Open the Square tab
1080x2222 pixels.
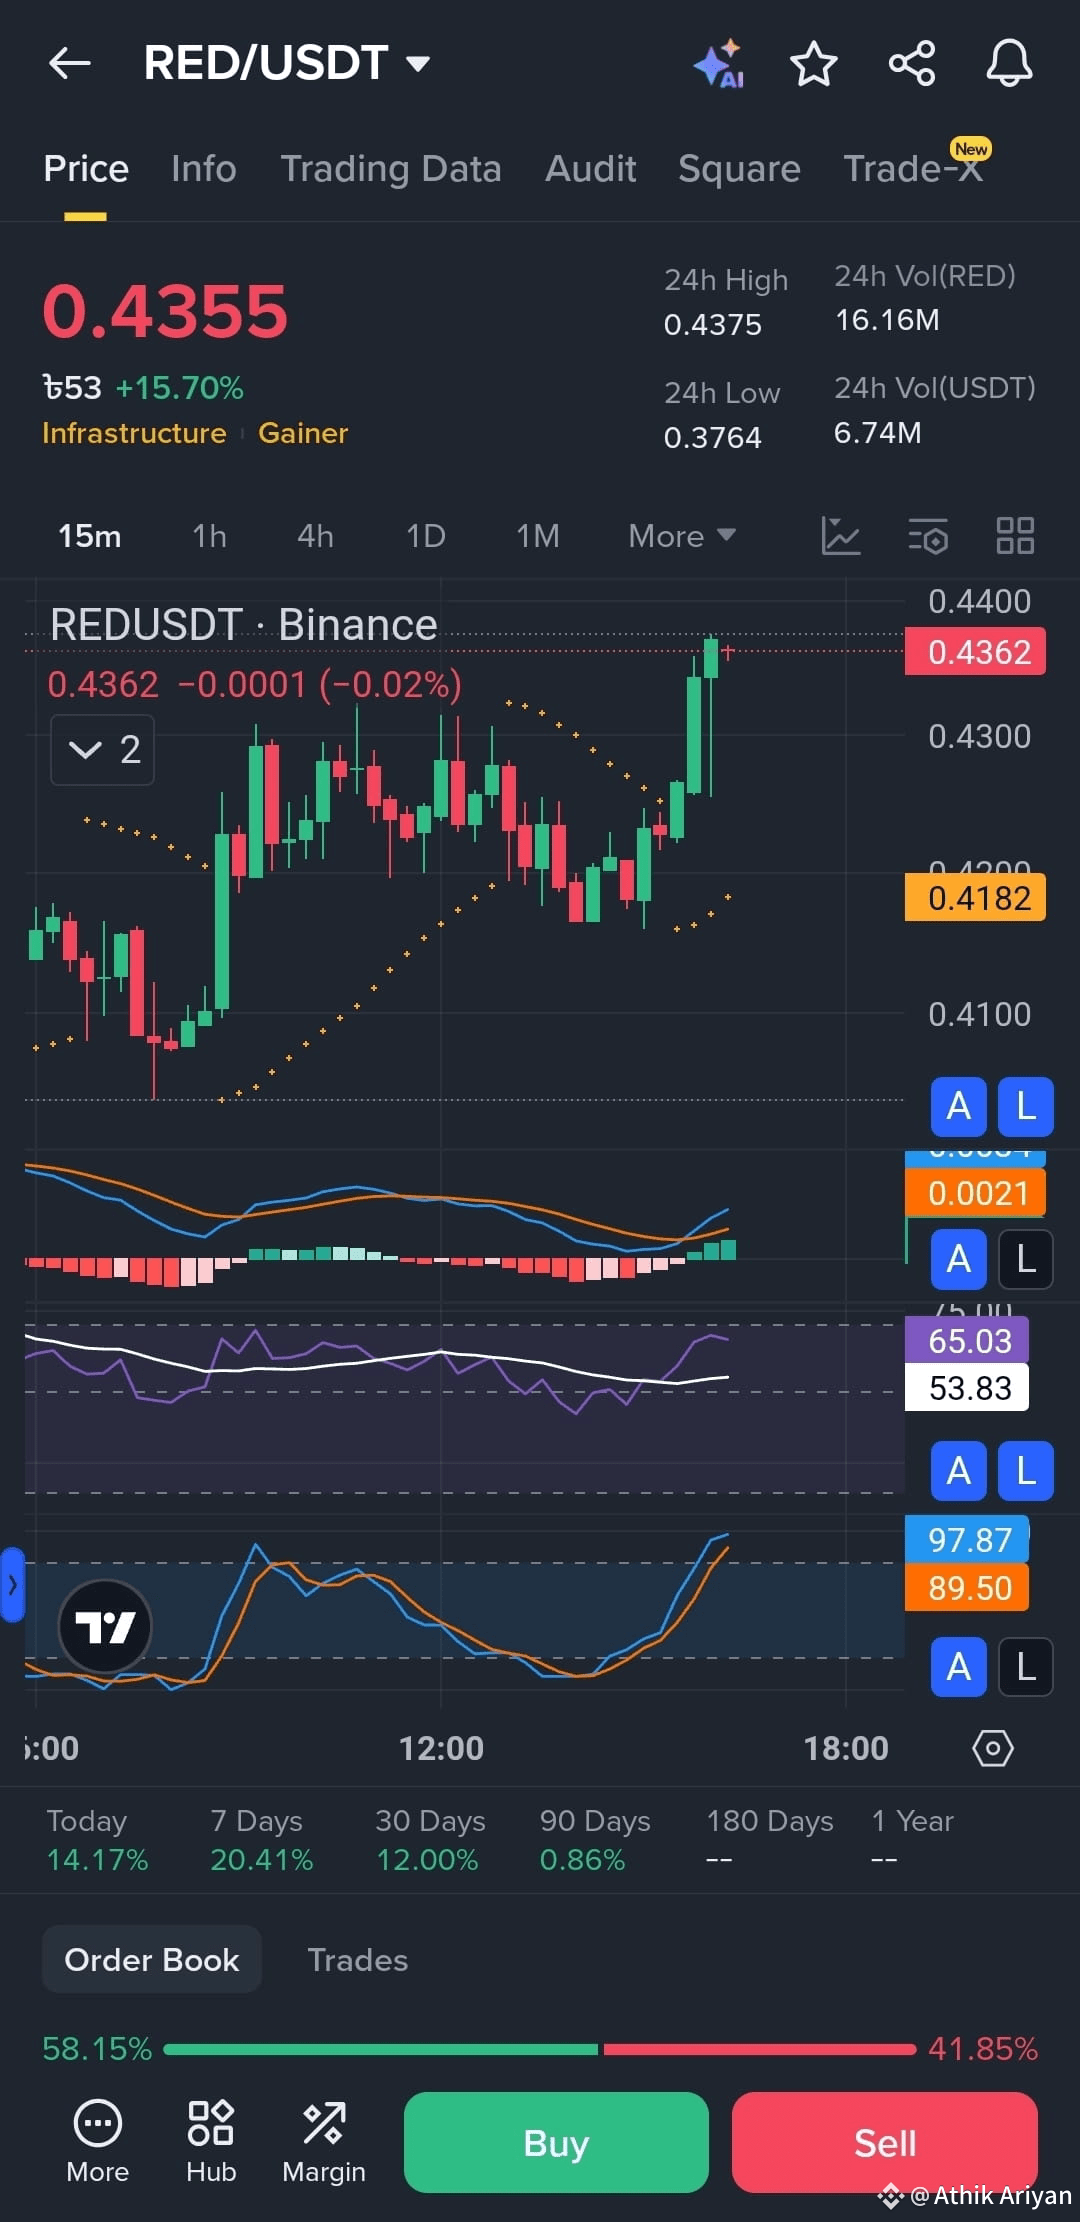tap(739, 169)
